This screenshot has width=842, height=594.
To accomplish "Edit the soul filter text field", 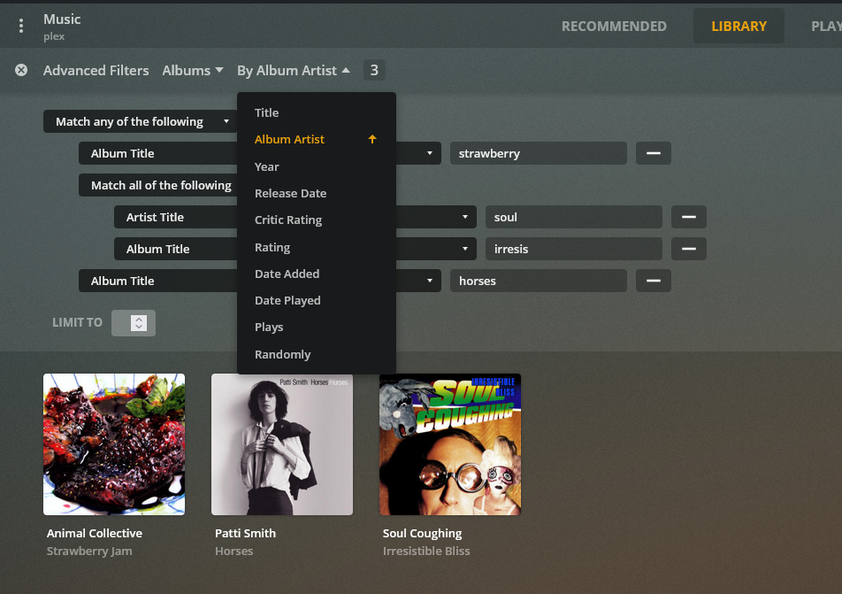I will coord(574,217).
